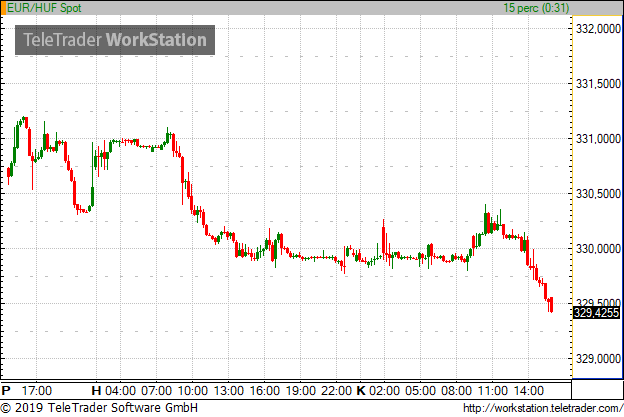624x417 pixels.
Task: Click the 332,0000 price axis label
Action: pos(598,29)
